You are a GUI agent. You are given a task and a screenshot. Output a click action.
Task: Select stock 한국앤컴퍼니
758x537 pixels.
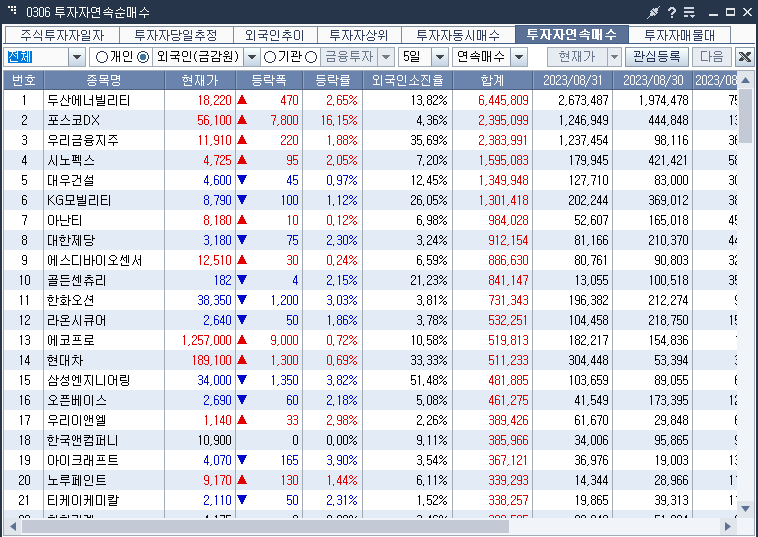coord(83,441)
